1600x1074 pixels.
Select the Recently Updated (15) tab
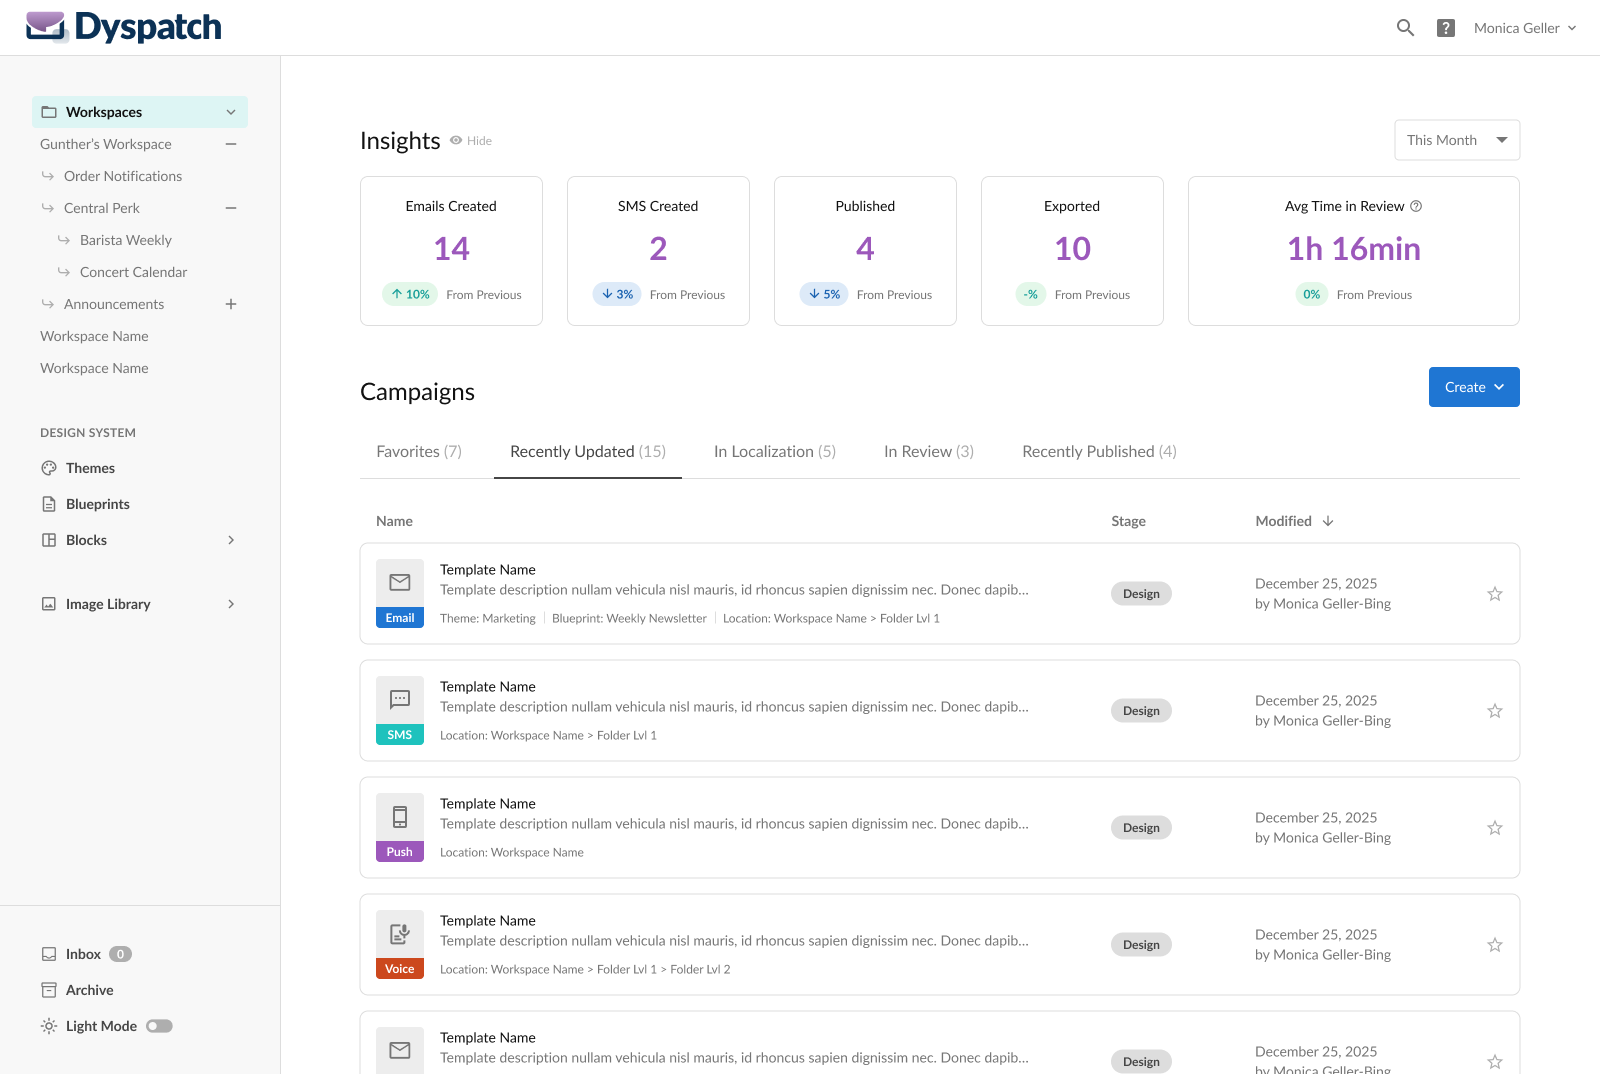tap(588, 452)
